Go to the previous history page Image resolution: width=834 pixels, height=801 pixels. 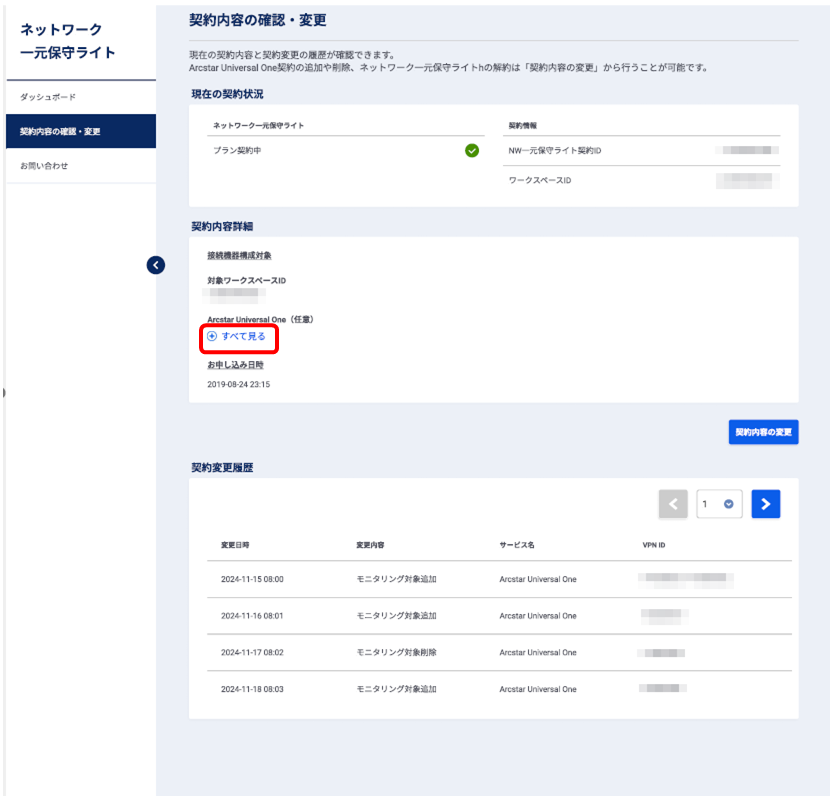coord(673,504)
